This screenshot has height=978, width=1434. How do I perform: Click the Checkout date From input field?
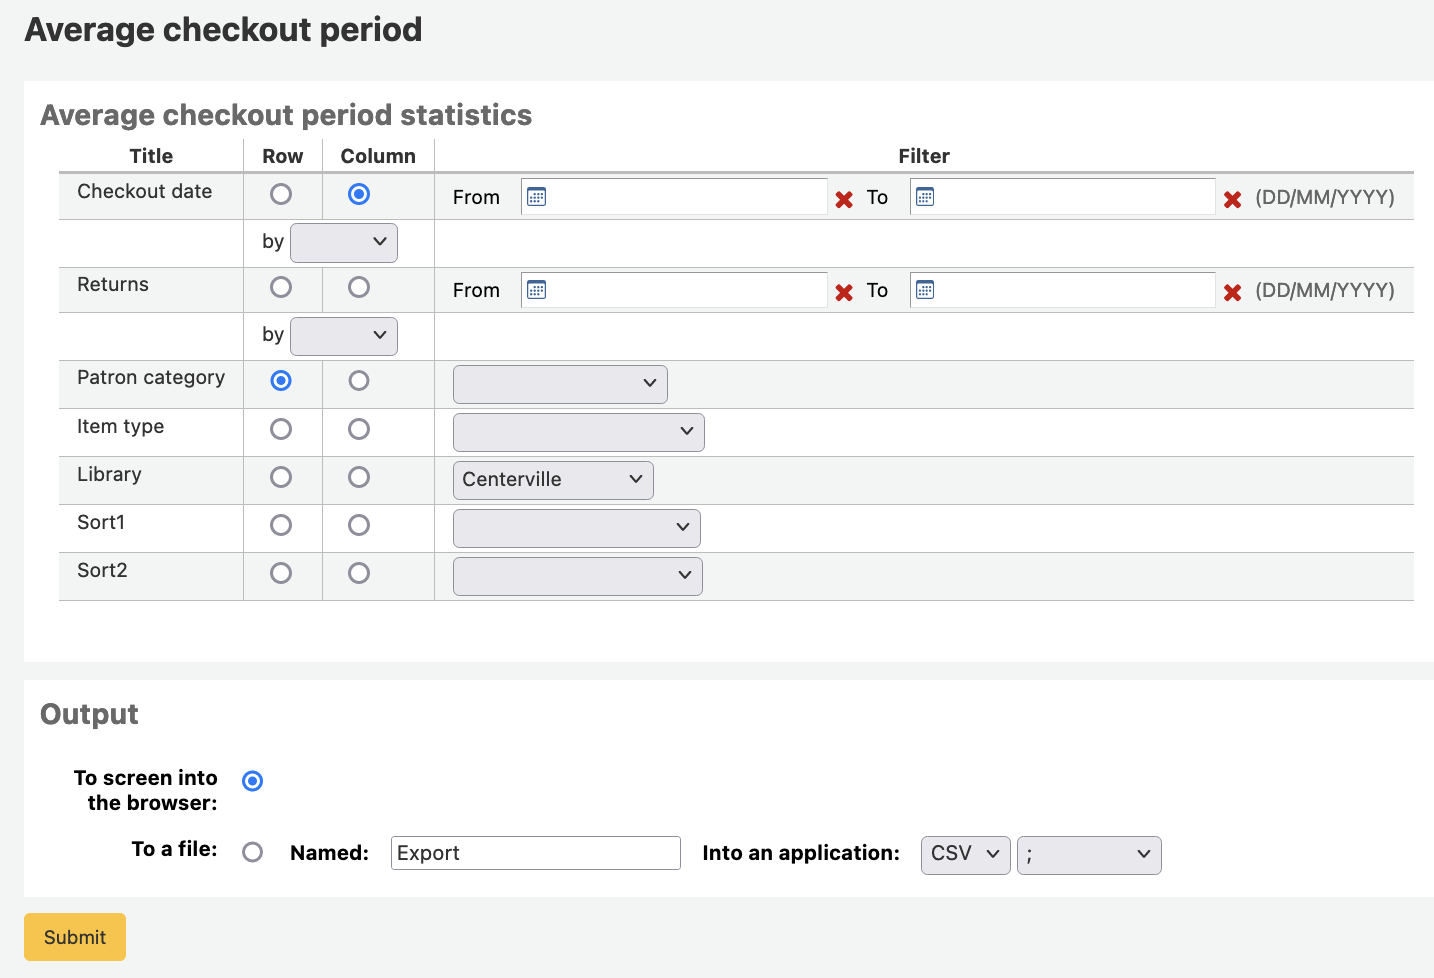pyautogui.click(x=674, y=197)
